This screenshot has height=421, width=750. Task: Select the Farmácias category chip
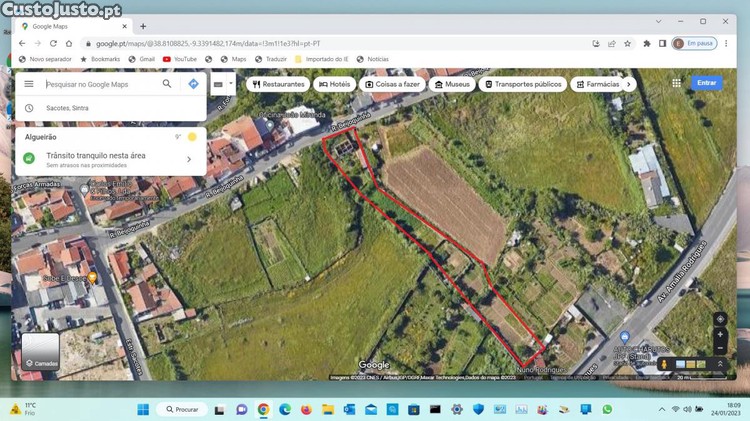pos(597,85)
